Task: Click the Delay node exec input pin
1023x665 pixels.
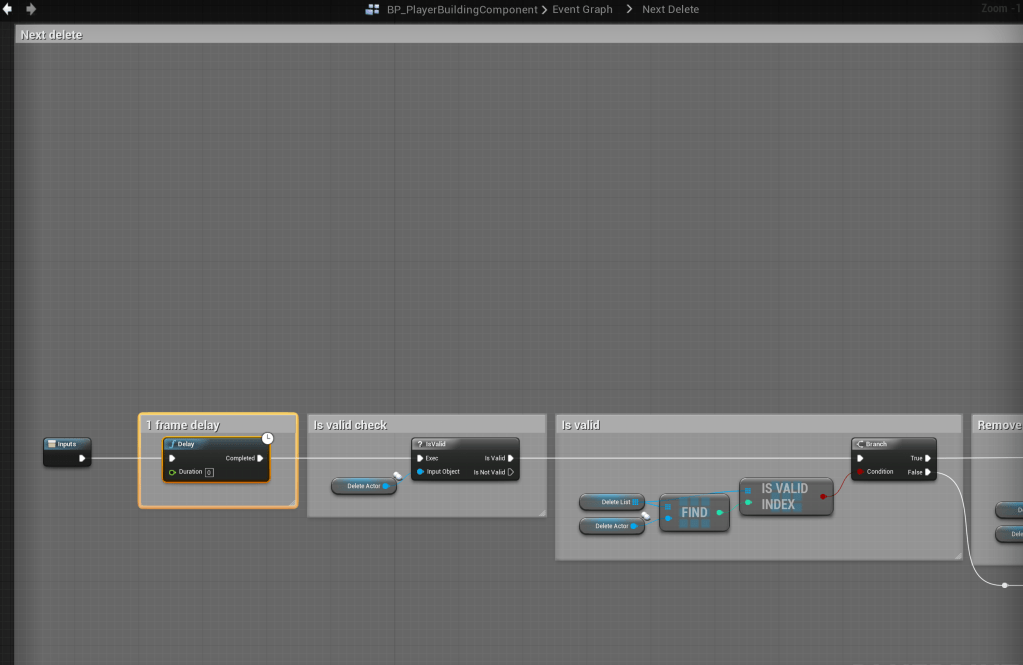Action: pyautogui.click(x=172, y=458)
